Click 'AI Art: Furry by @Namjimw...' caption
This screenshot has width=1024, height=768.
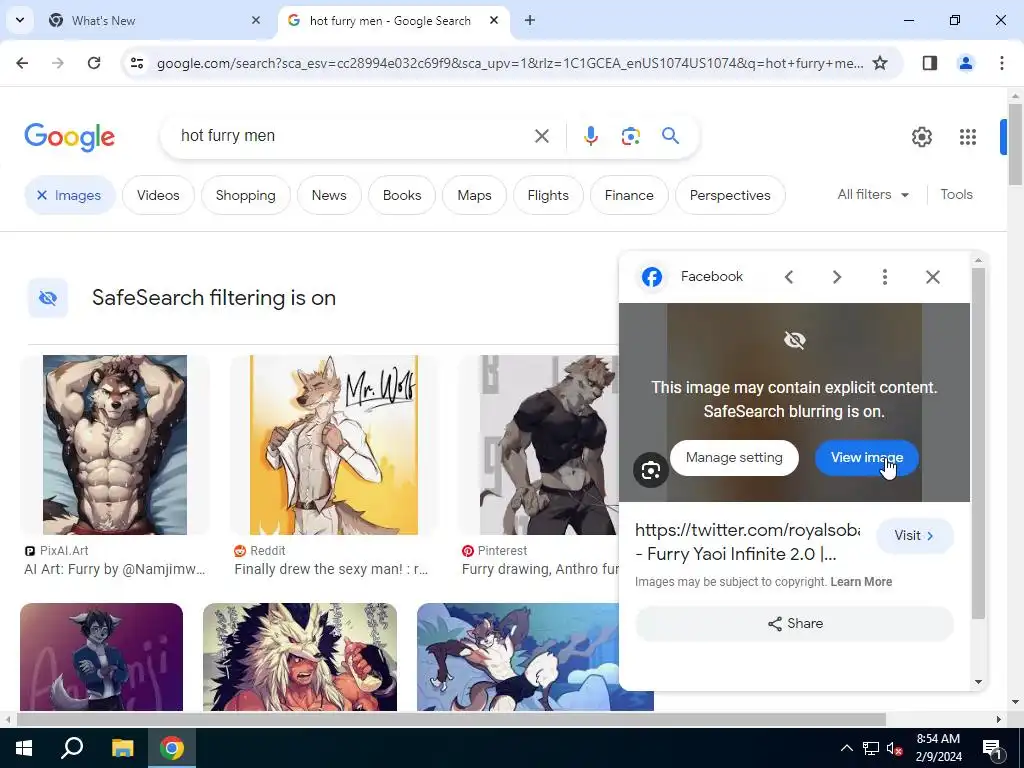pos(115,569)
